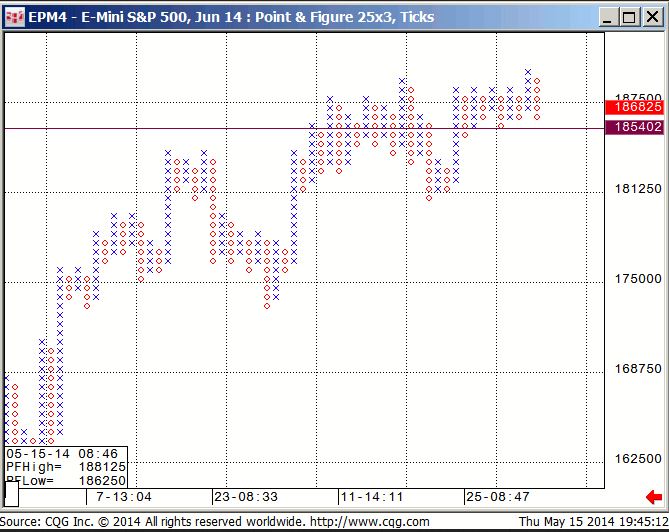Screen dimensions: 669x532
Task: Click the 25-08:47 time axis label
Action: pos(497,496)
